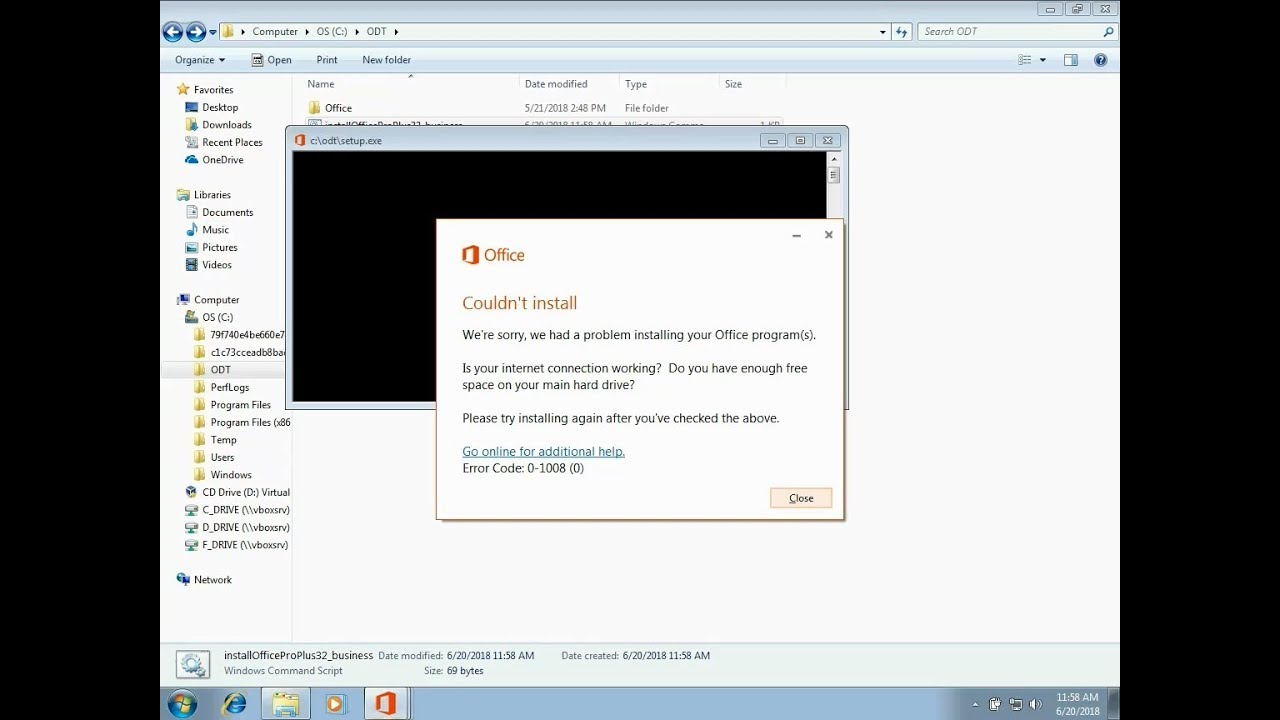
Task: Click OS (C:) breadcrumb in address bar
Action: (x=331, y=32)
